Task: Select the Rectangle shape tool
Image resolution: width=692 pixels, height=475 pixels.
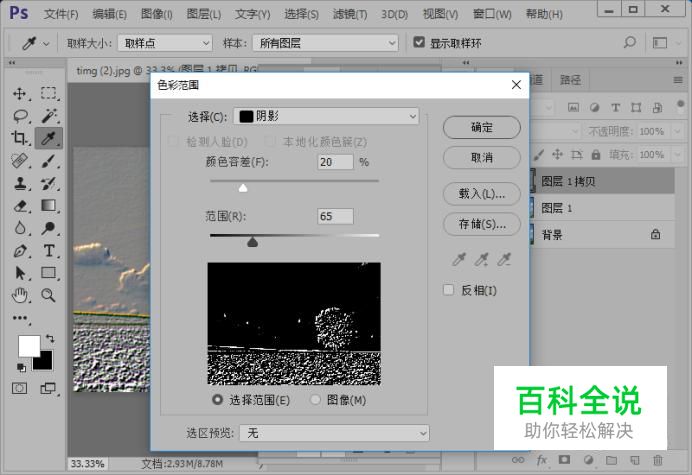Action: coord(49,273)
